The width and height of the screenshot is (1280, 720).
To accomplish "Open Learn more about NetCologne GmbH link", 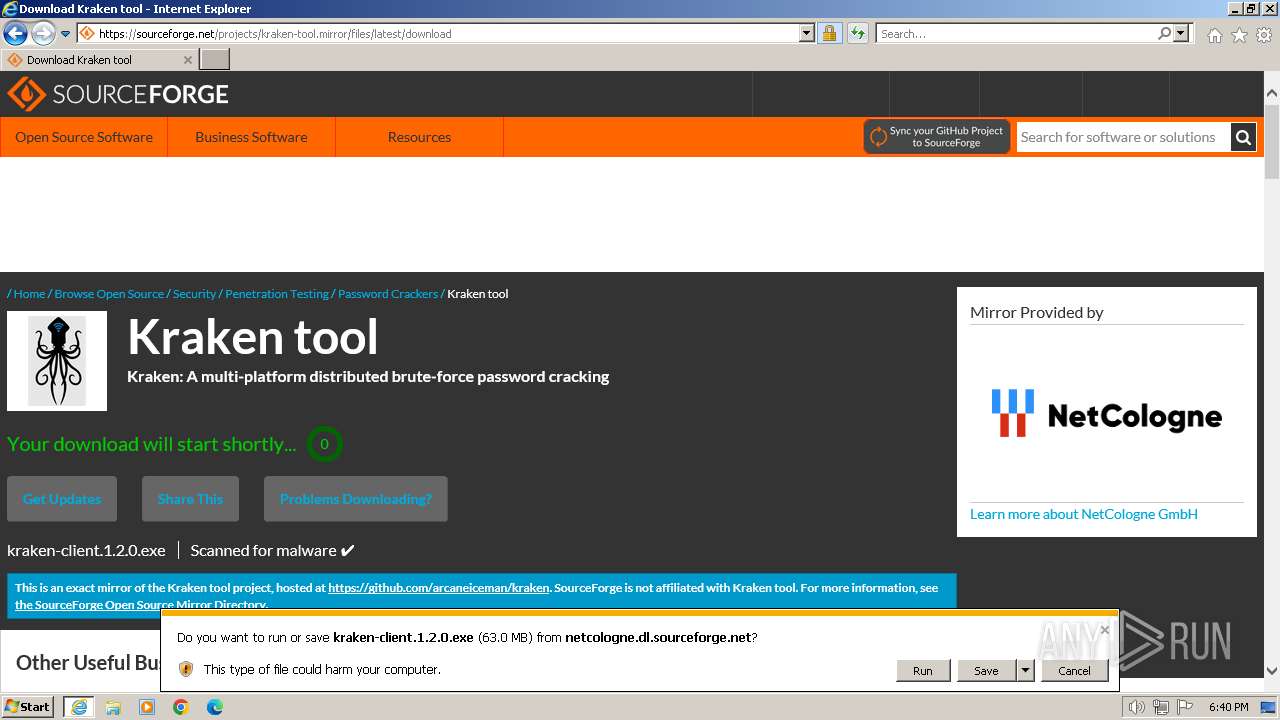I will pyautogui.click(x=1084, y=514).
